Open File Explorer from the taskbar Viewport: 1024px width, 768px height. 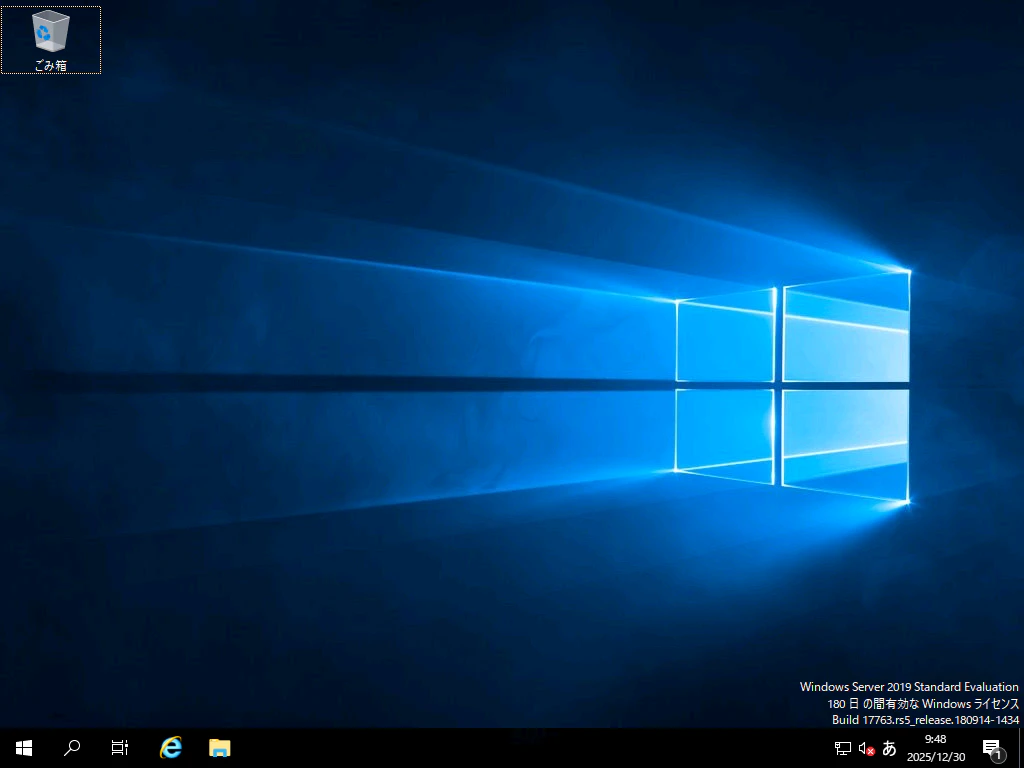[219, 747]
